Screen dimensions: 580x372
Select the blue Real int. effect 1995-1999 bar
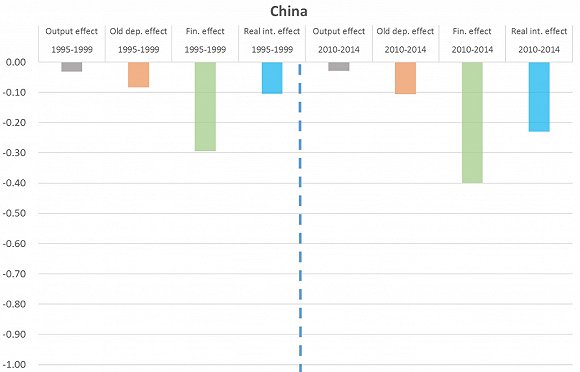(272, 78)
